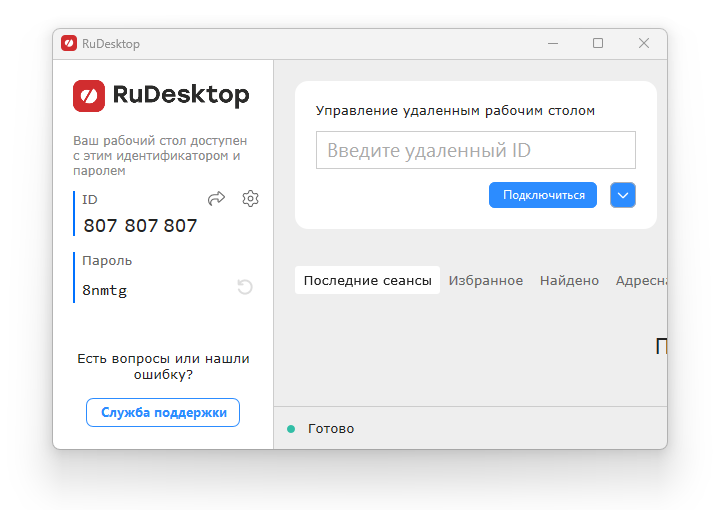Screen dimensions: 719x510
Task: Click the ID number 807 807 807
Action: coord(140,226)
